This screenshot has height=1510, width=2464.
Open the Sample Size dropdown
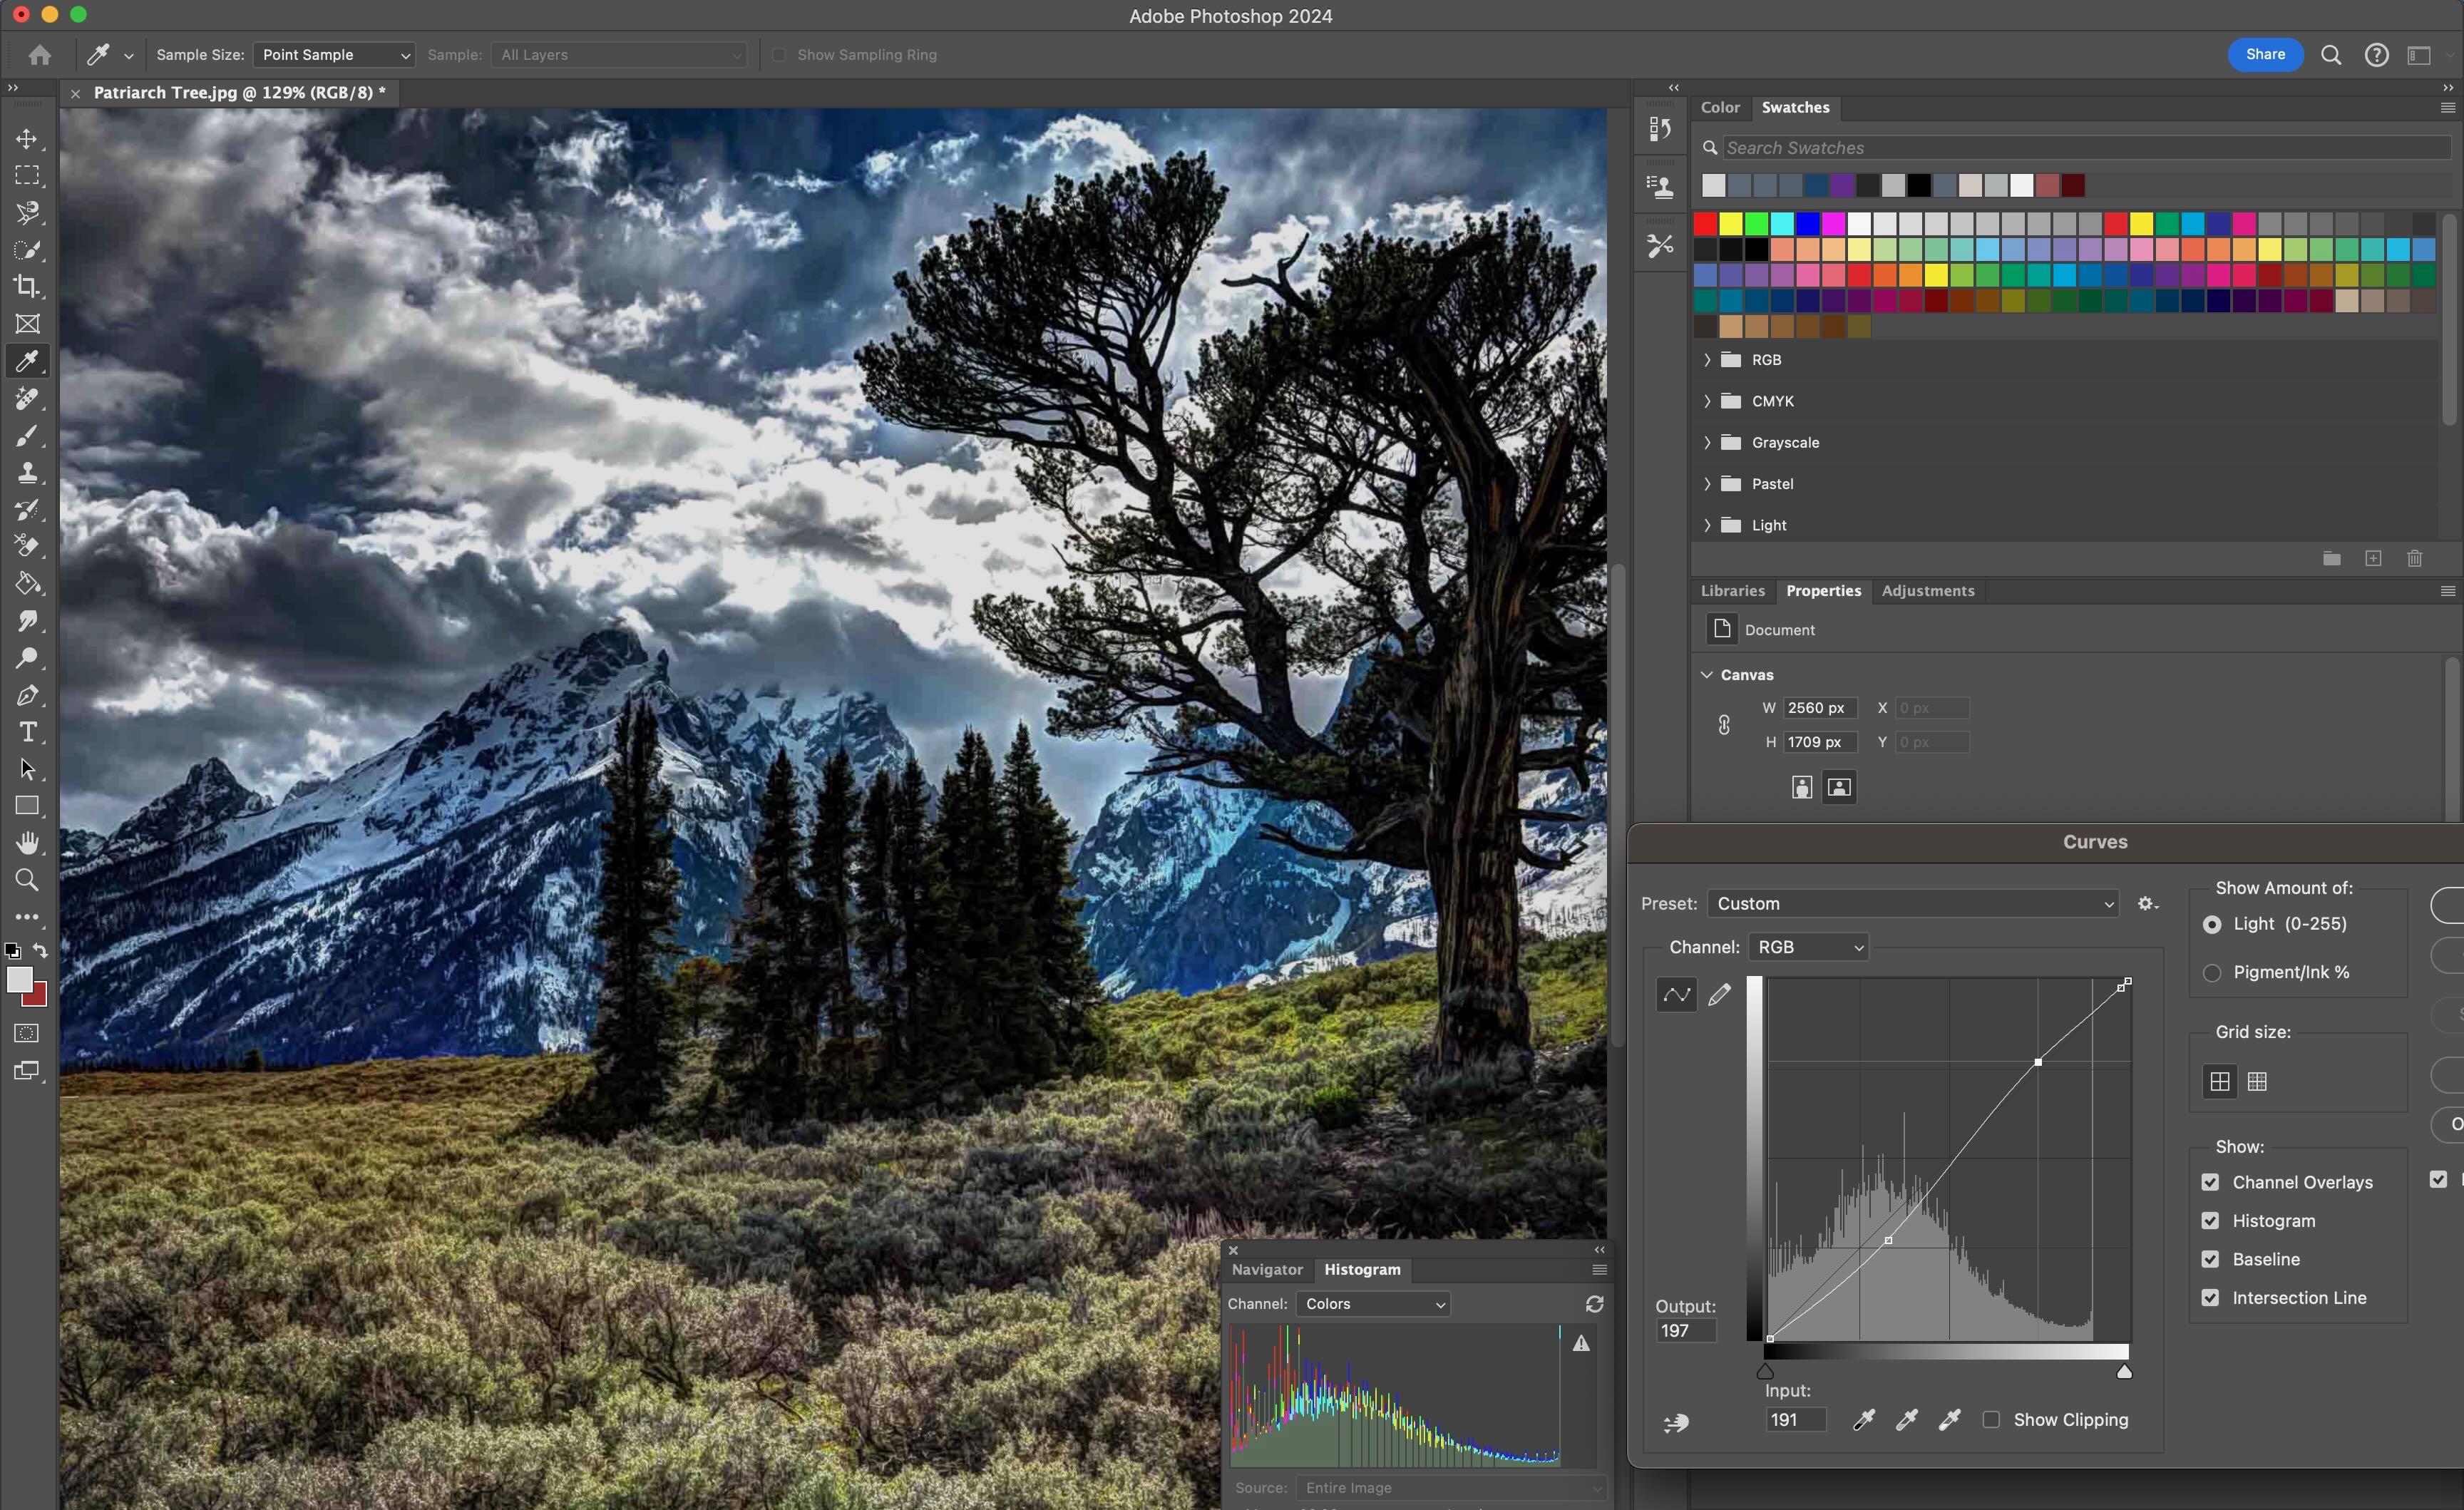333,55
